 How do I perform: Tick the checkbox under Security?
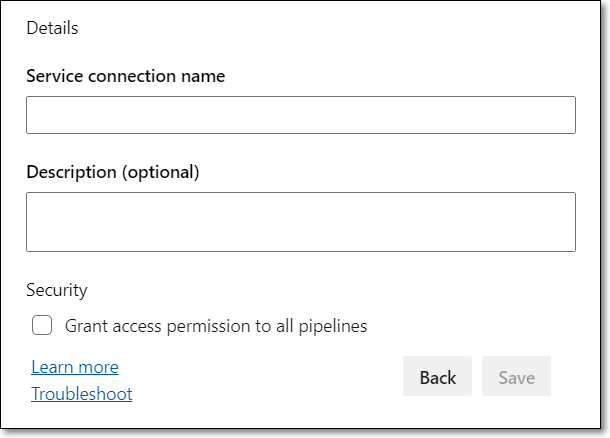pyautogui.click(x=42, y=325)
